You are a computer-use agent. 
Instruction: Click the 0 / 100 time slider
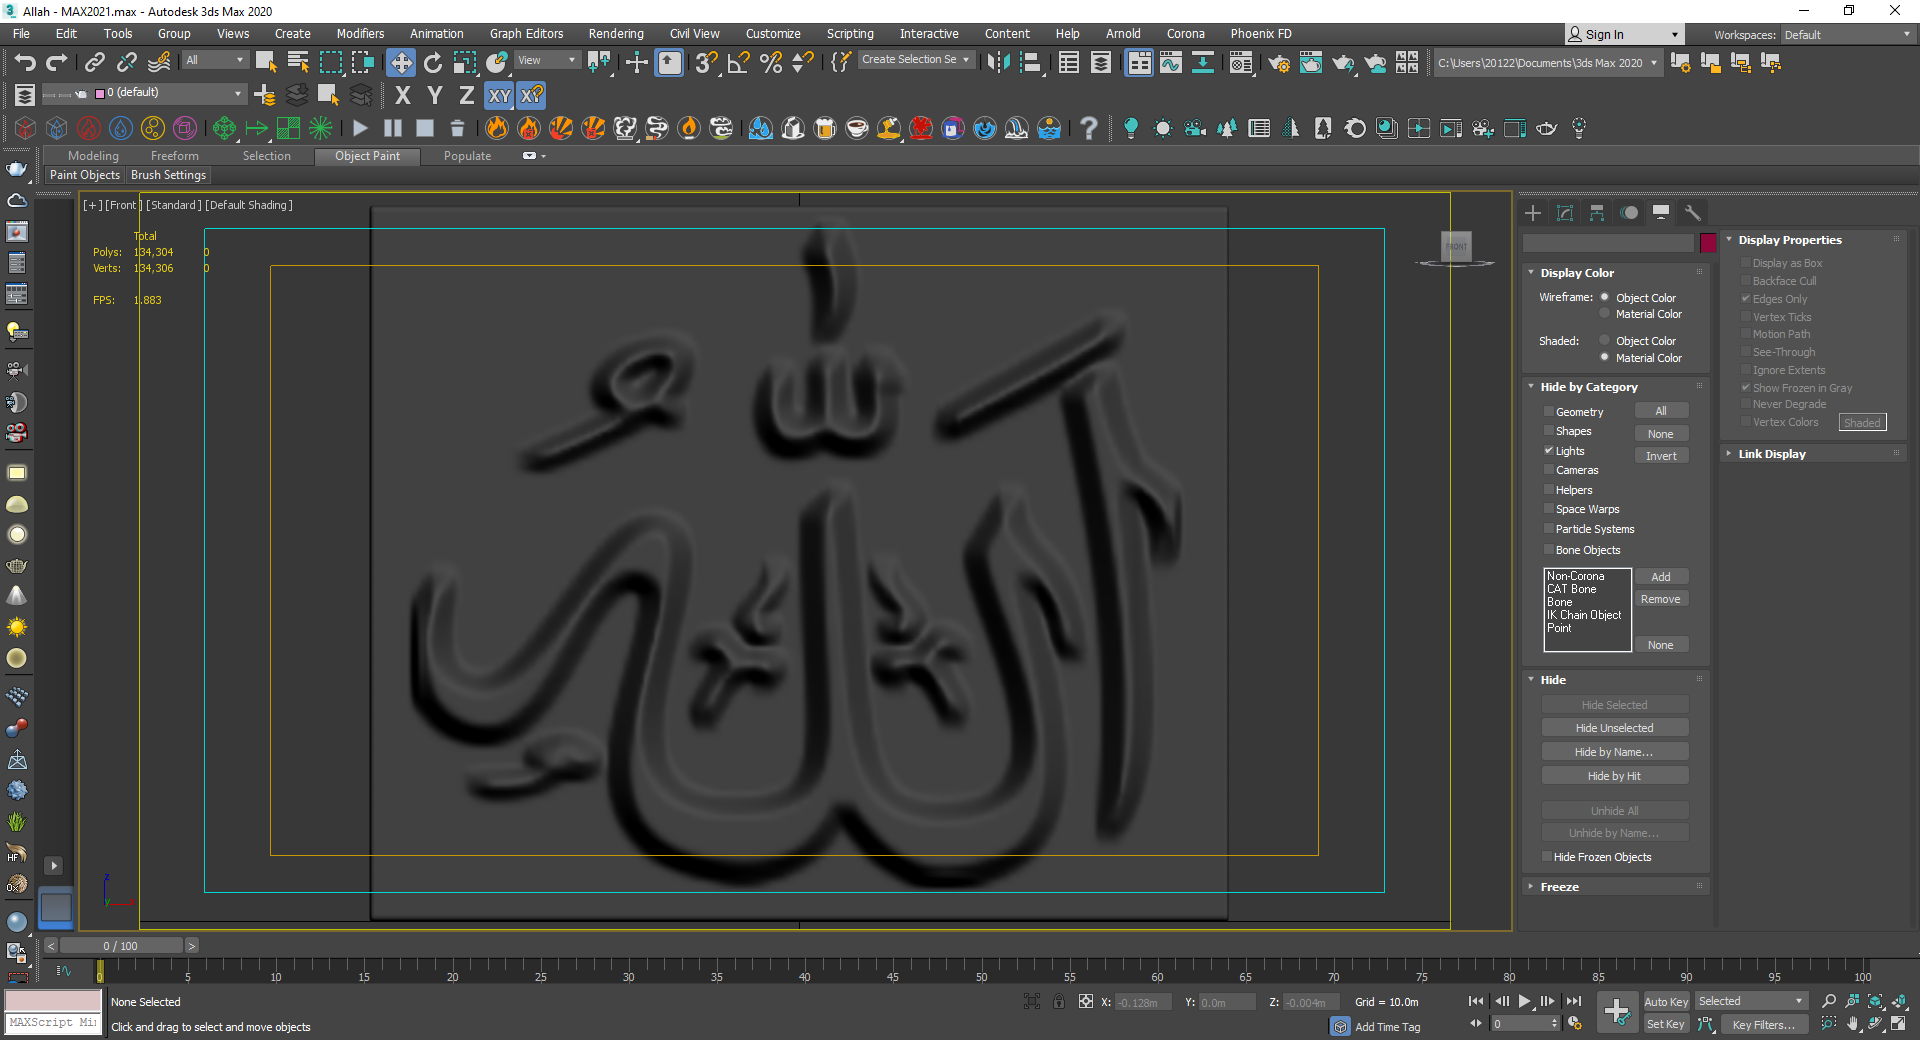[x=121, y=946]
